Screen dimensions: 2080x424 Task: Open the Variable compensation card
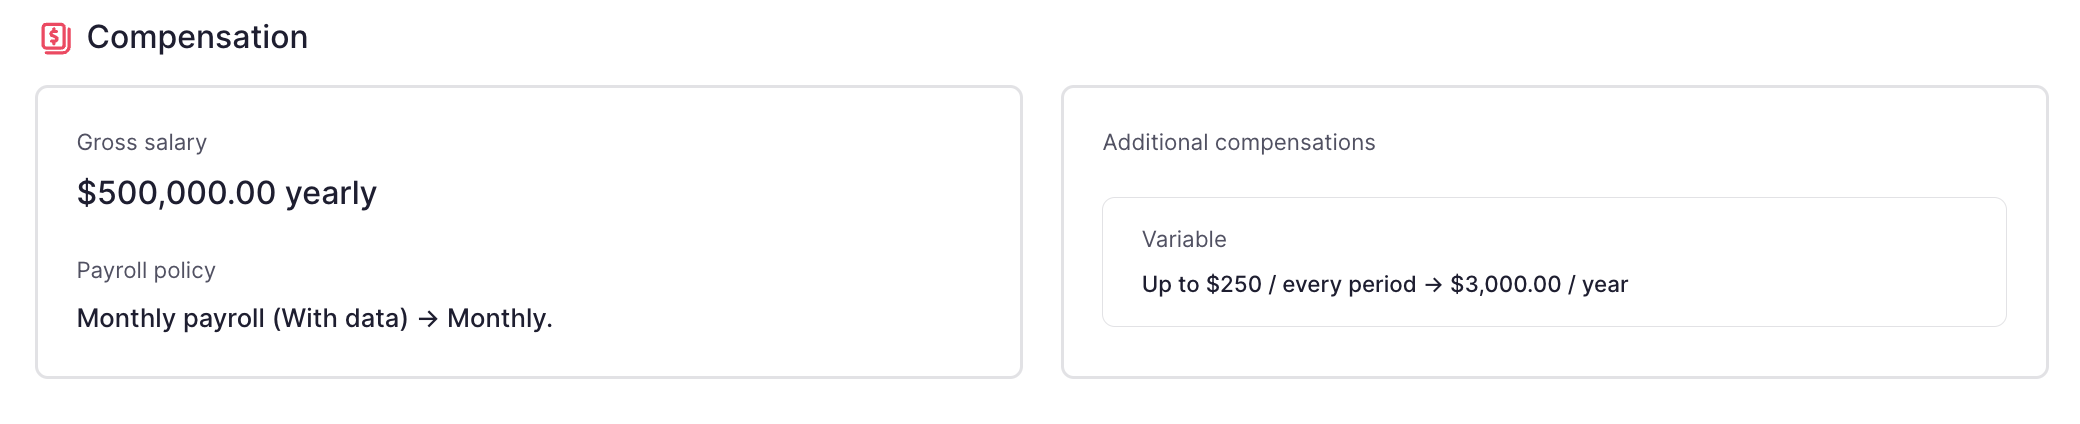1554,262
